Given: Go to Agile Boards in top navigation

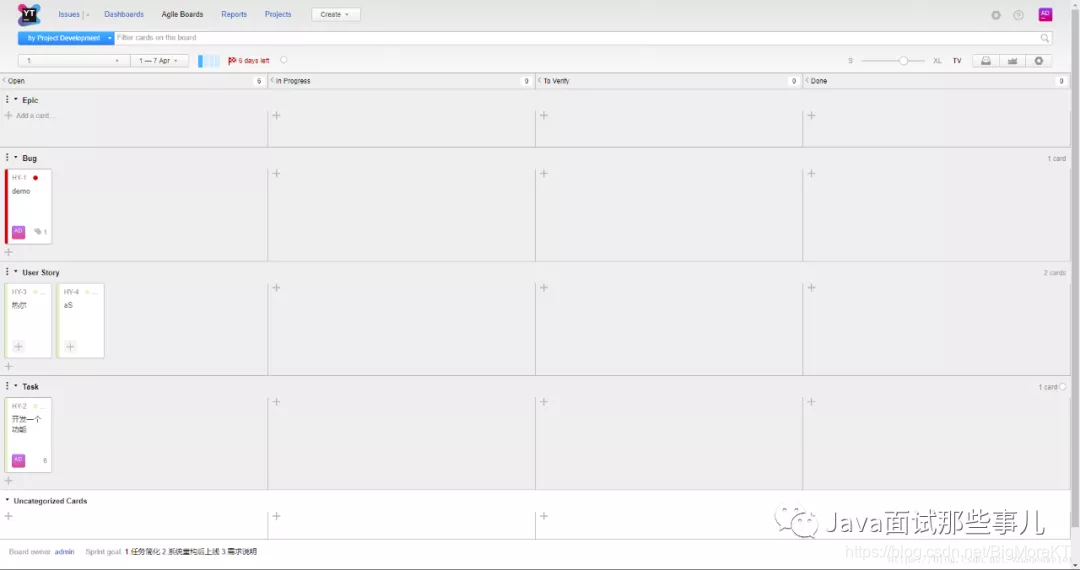Looking at the screenshot, I should 183,14.
